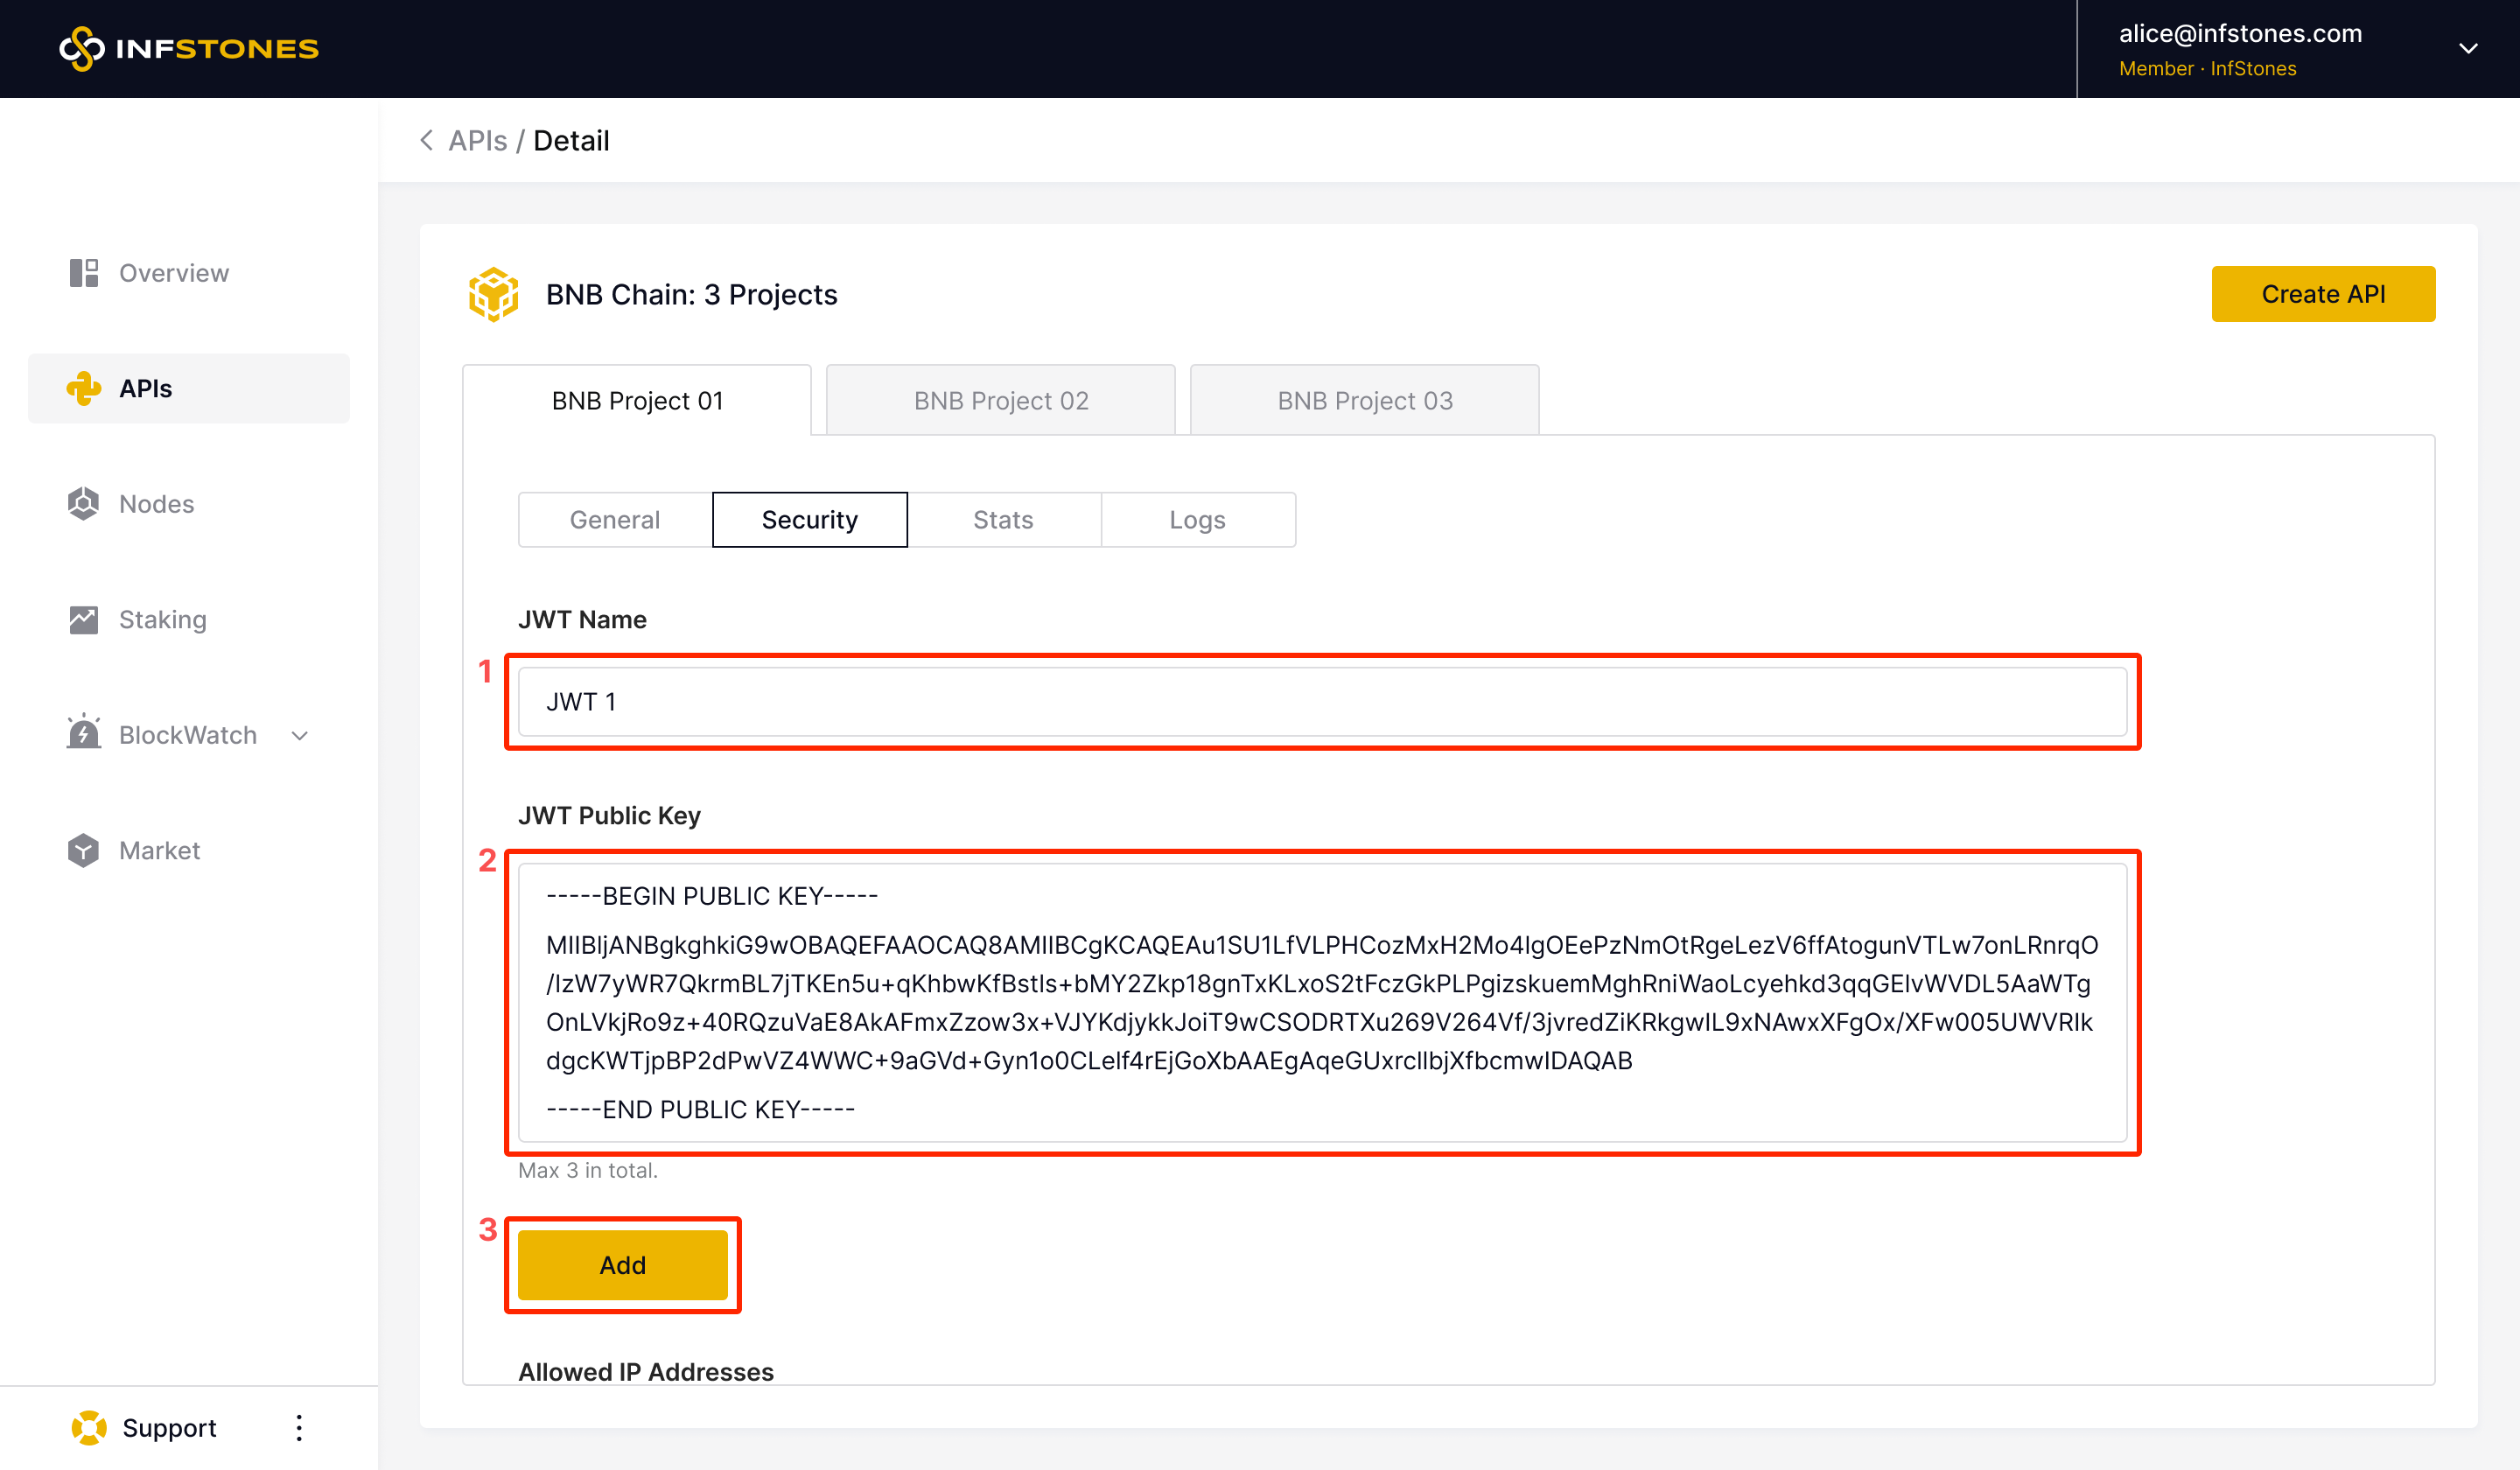
Task: Focus the JWT Name input field
Action: point(1320,701)
